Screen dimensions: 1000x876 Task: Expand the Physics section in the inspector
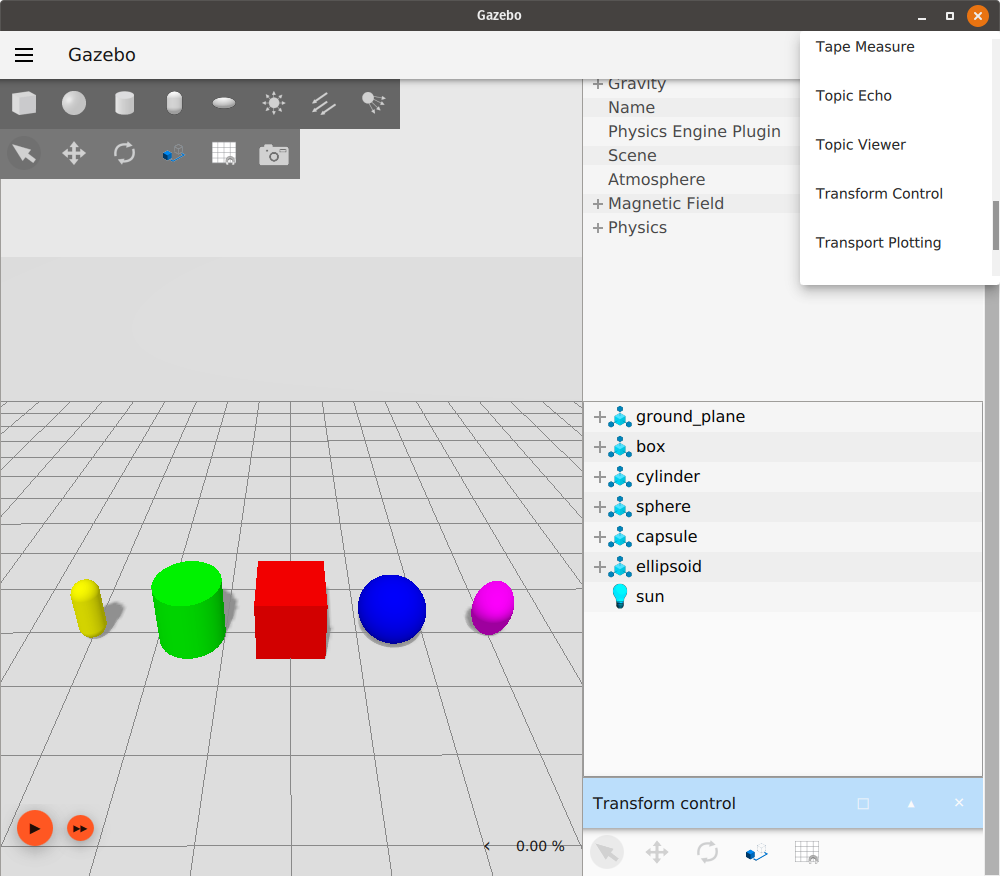click(597, 227)
